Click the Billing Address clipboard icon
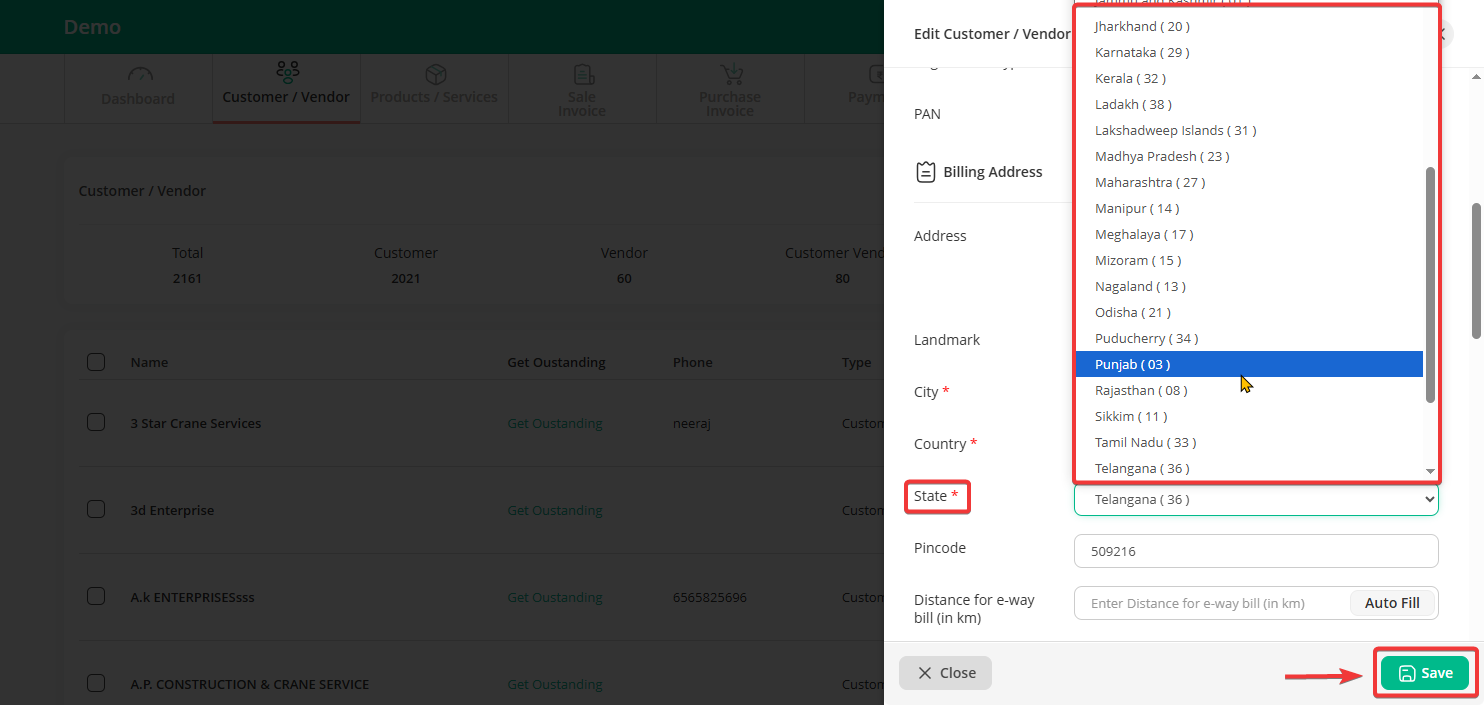 click(x=926, y=172)
